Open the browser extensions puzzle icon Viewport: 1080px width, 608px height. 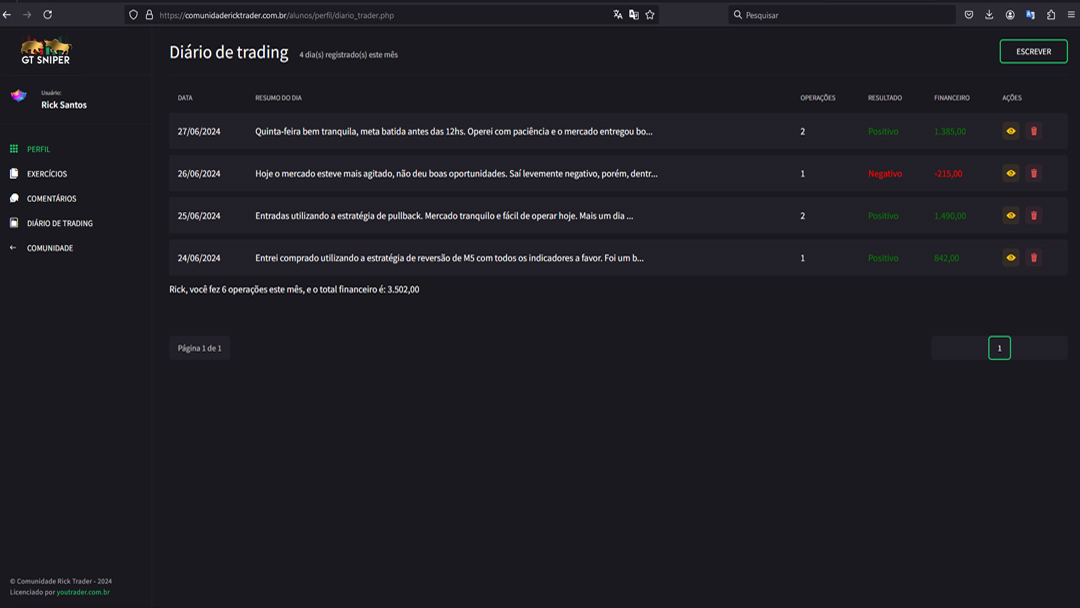coord(1051,15)
